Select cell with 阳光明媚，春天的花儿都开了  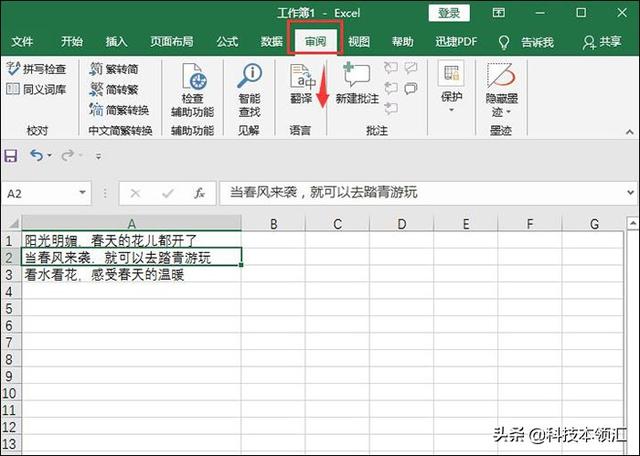point(131,240)
